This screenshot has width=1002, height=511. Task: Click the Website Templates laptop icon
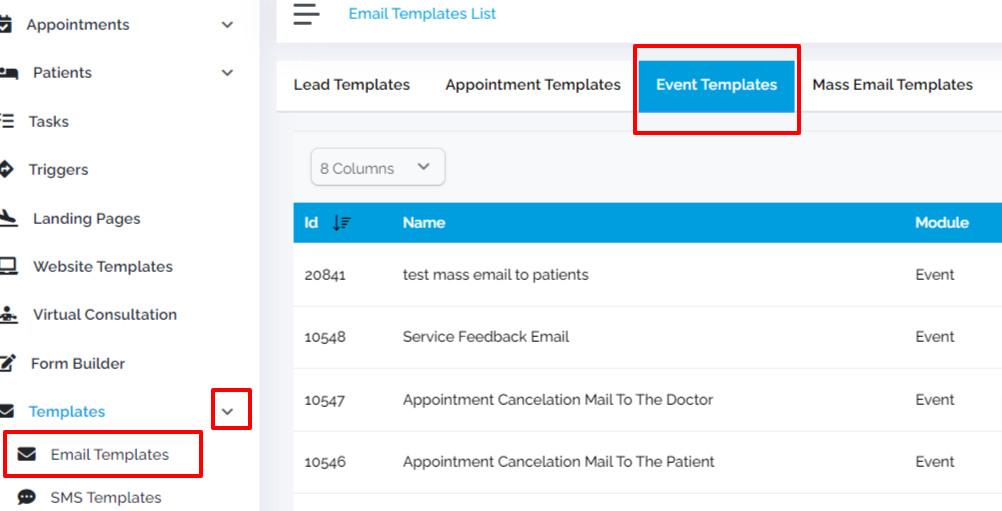pyautogui.click(x=8, y=266)
